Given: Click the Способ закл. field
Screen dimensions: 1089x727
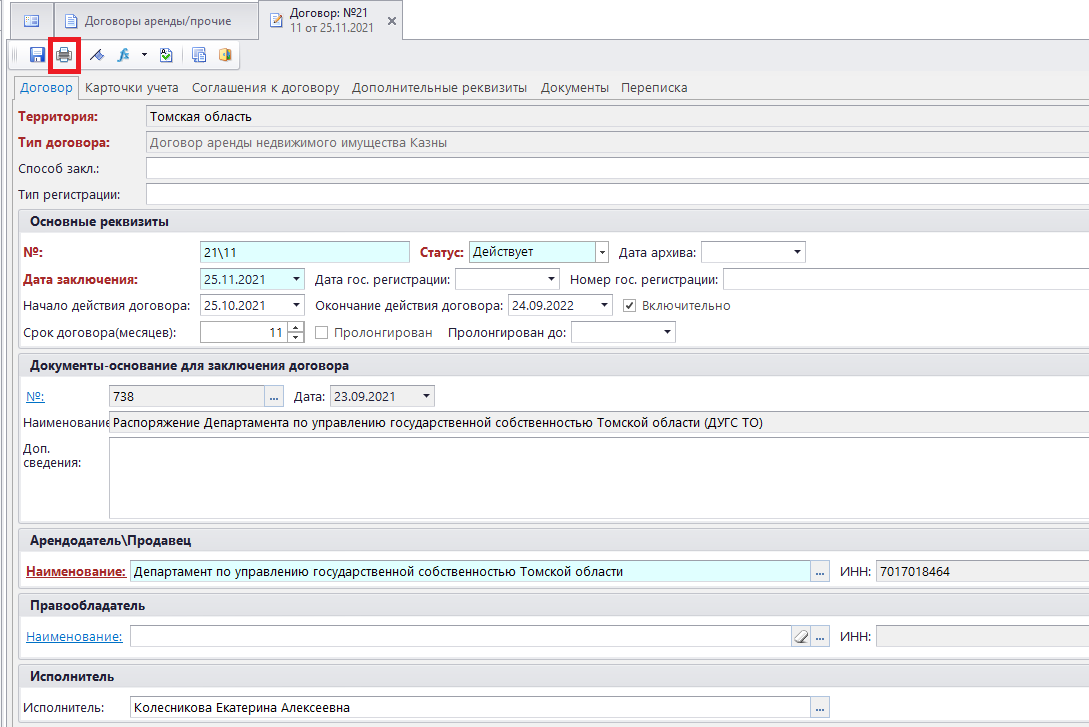Looking at the screenshot, I should pyautogui.click(x=617, y=169).
